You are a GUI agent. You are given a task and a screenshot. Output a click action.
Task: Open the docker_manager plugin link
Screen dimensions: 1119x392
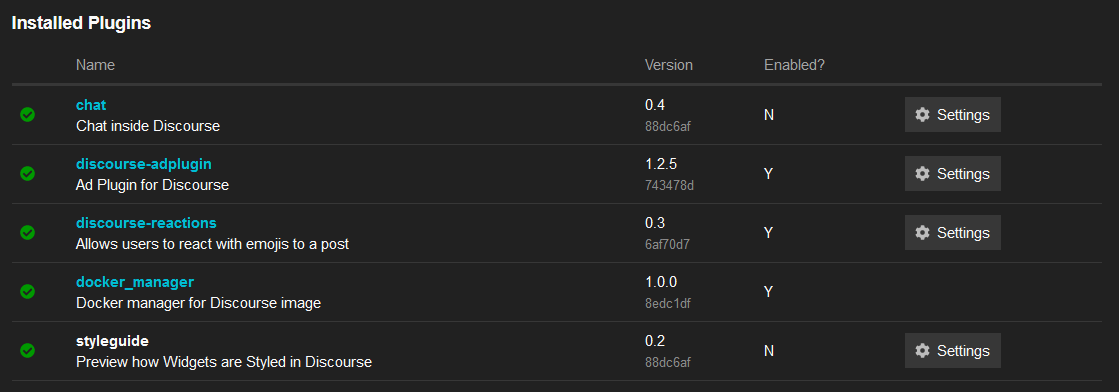[135, 282]
